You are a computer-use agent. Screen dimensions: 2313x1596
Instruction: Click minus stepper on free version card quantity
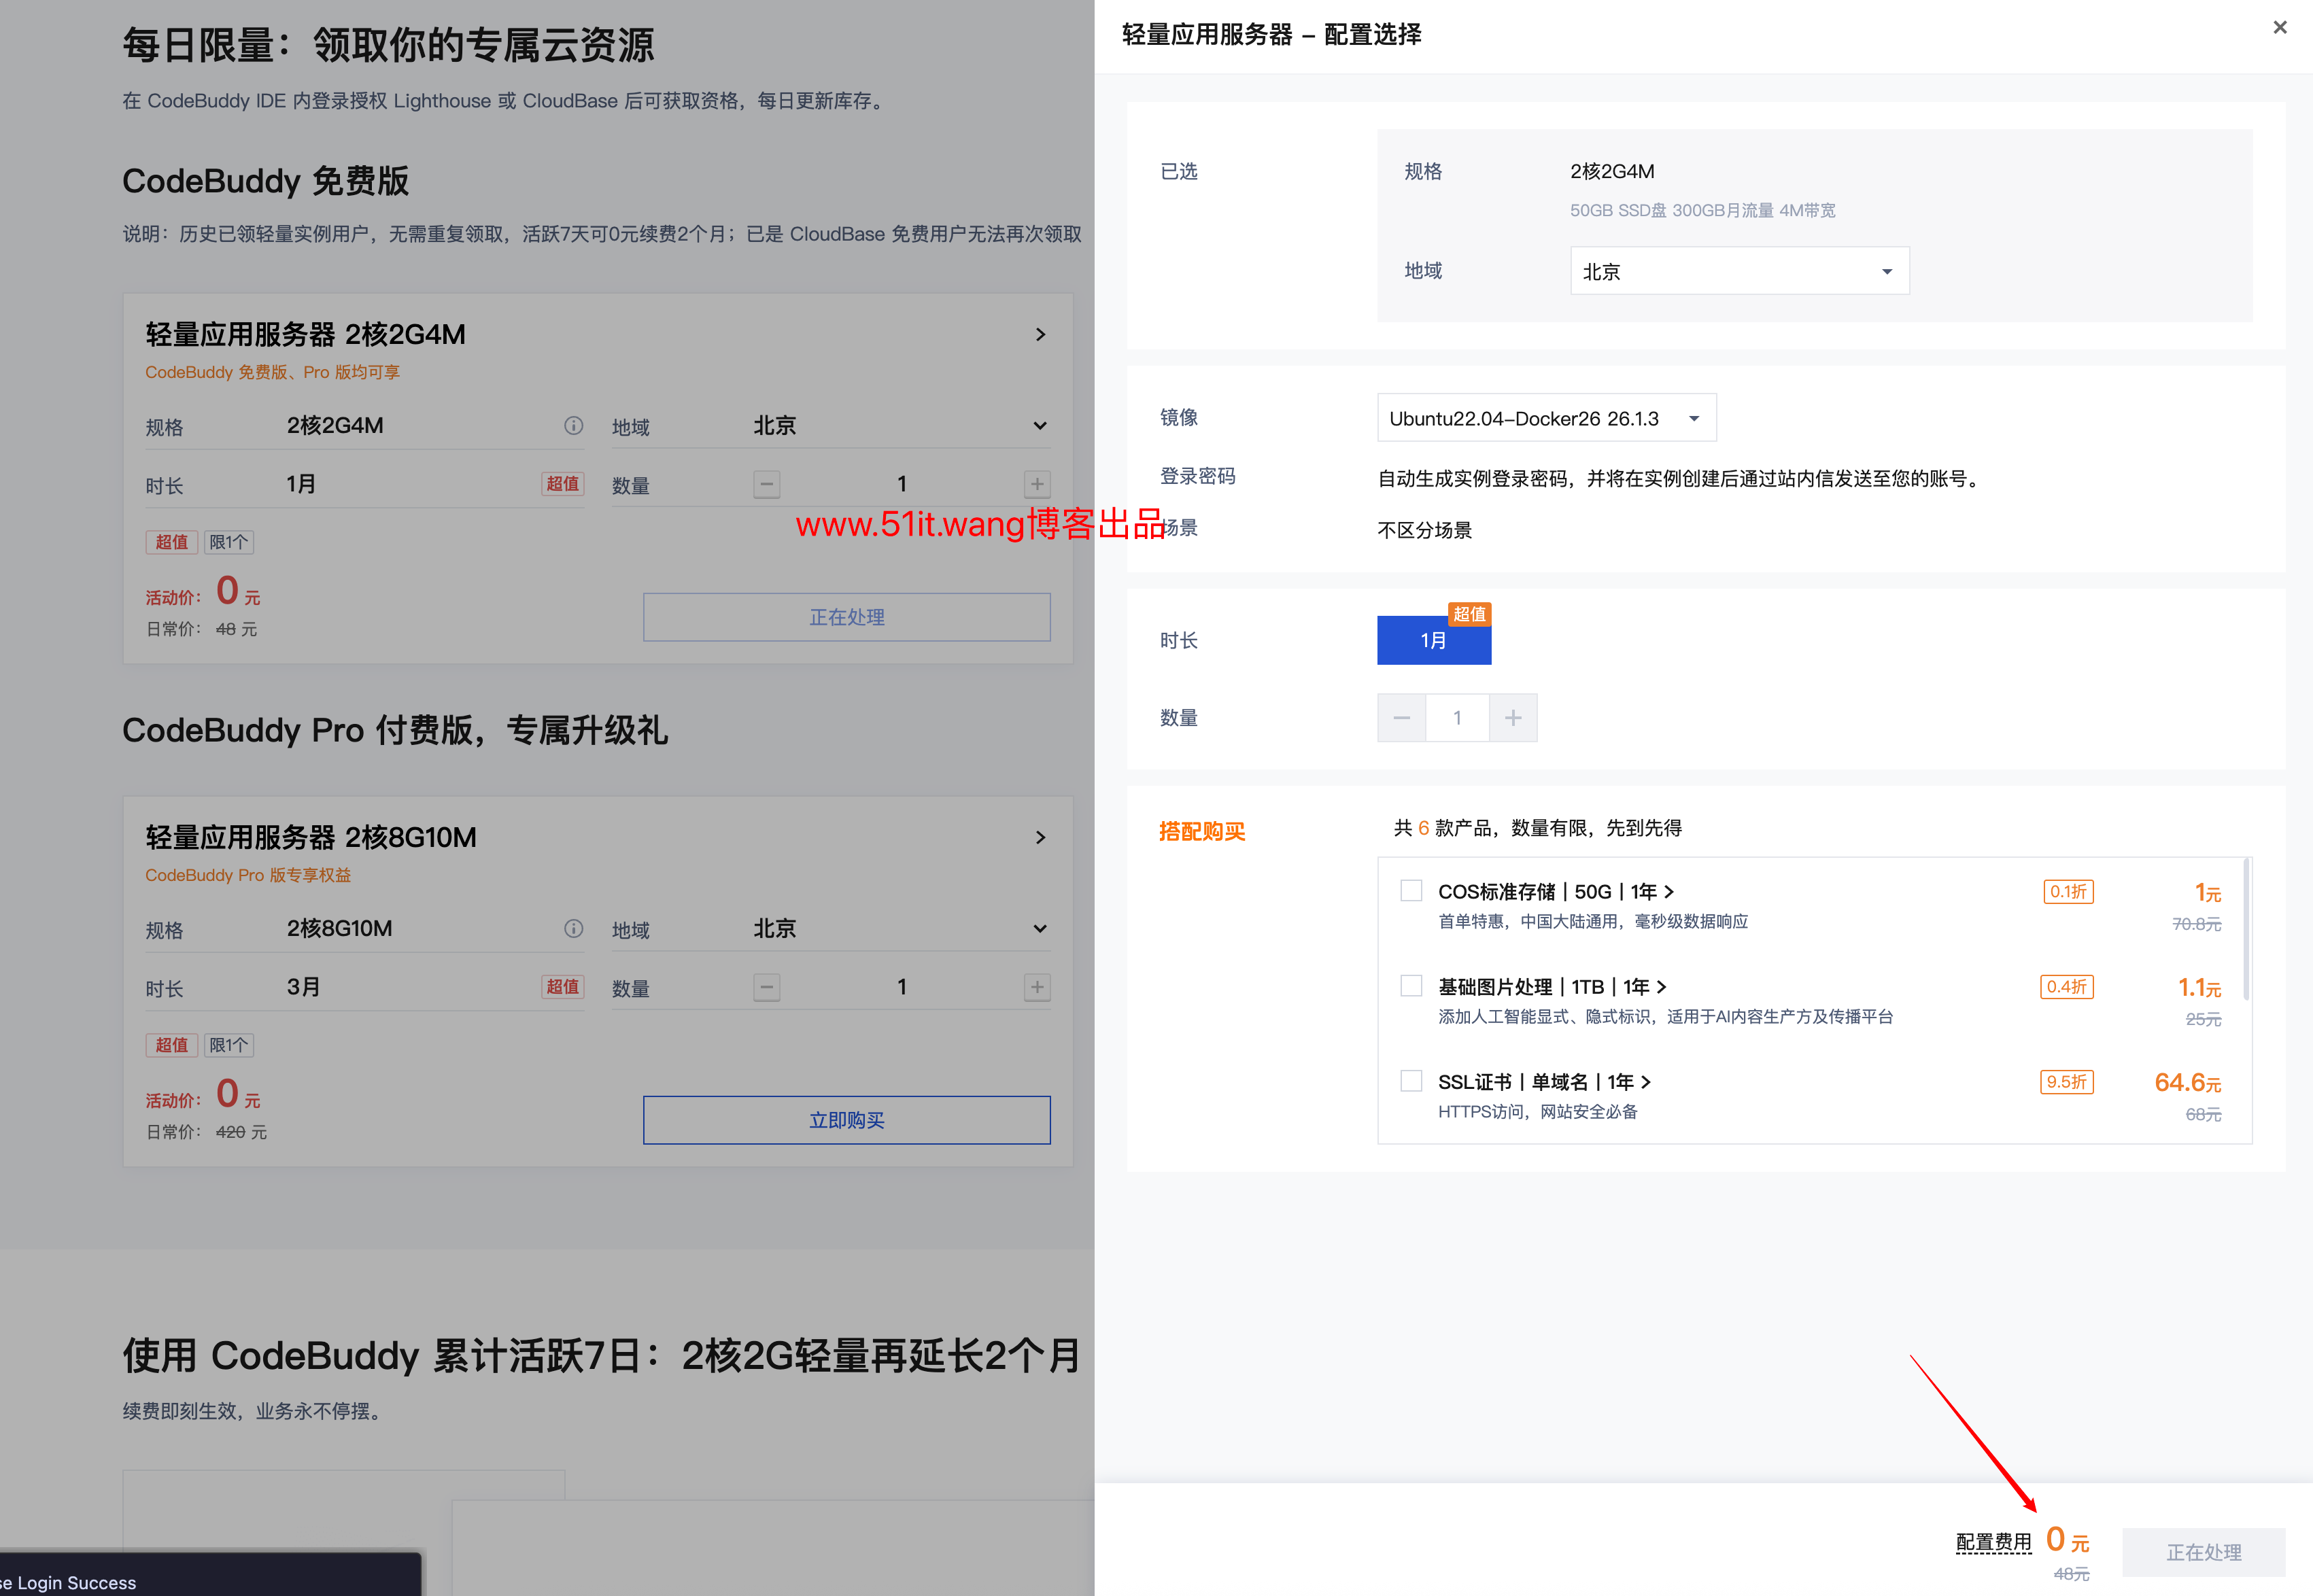pyautogui.click(x=766, y=484)
